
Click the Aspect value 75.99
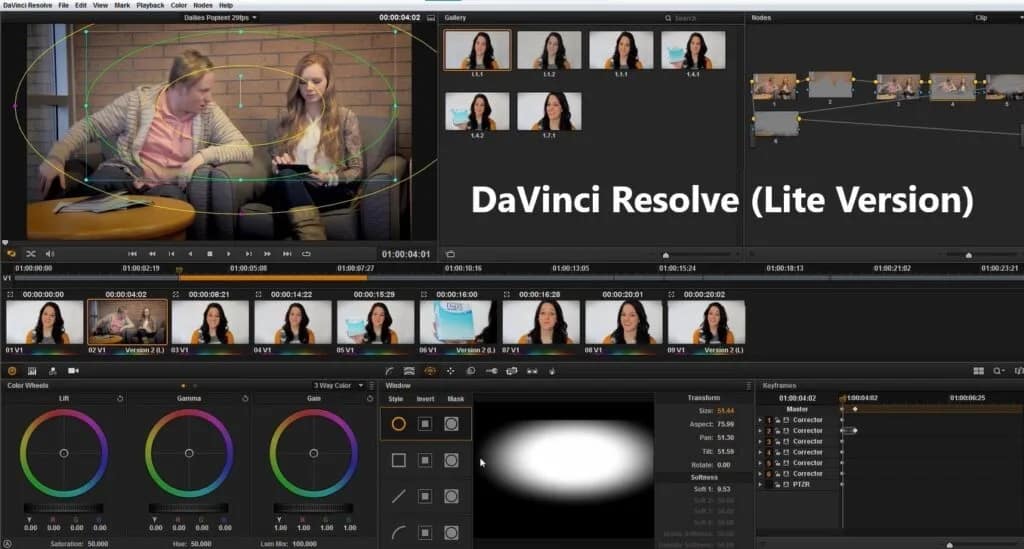tap(726, 424)
